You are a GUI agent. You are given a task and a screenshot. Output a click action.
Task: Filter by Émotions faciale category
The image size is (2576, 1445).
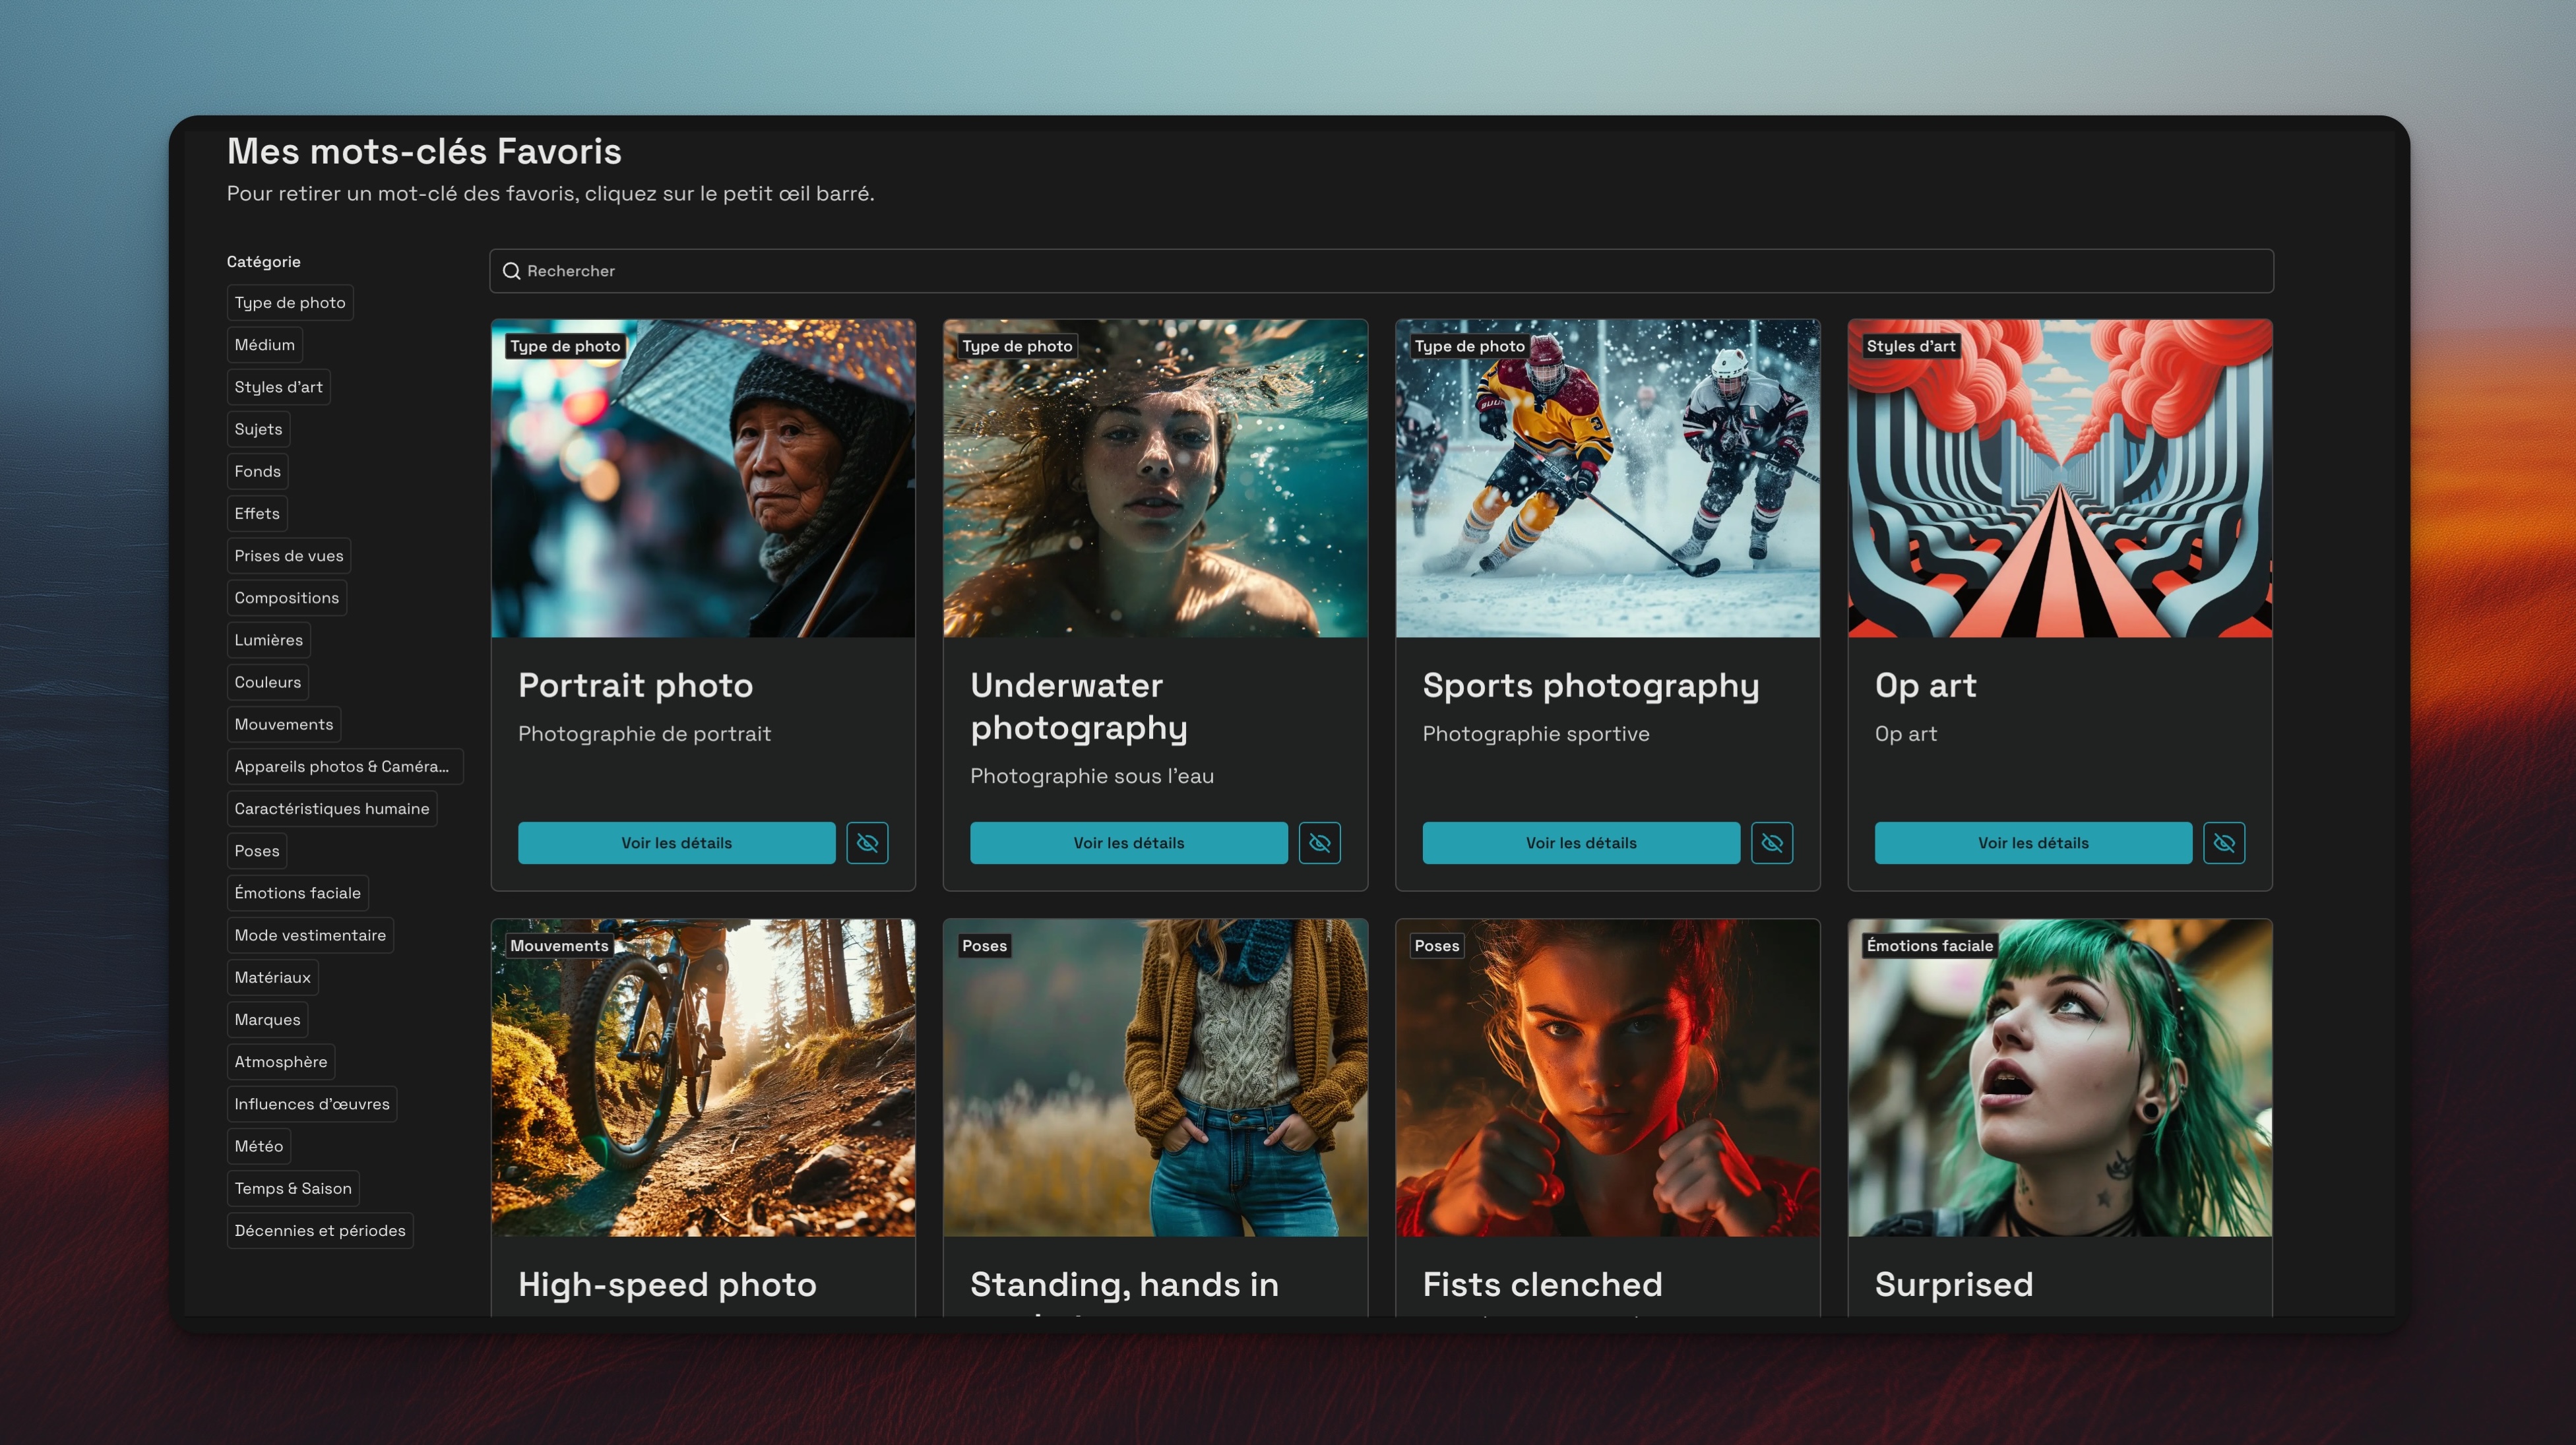(297, 893)
